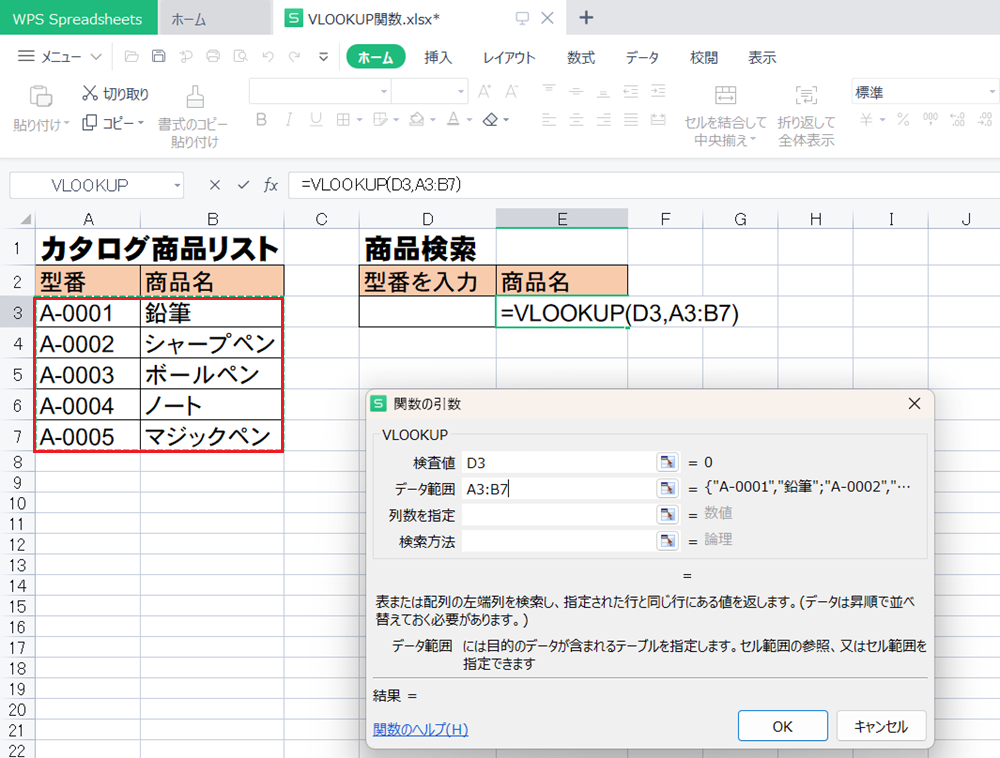Click 書式のコピー format painter icon
This screenshot has height=758, width=1000.
coord(195,96)
